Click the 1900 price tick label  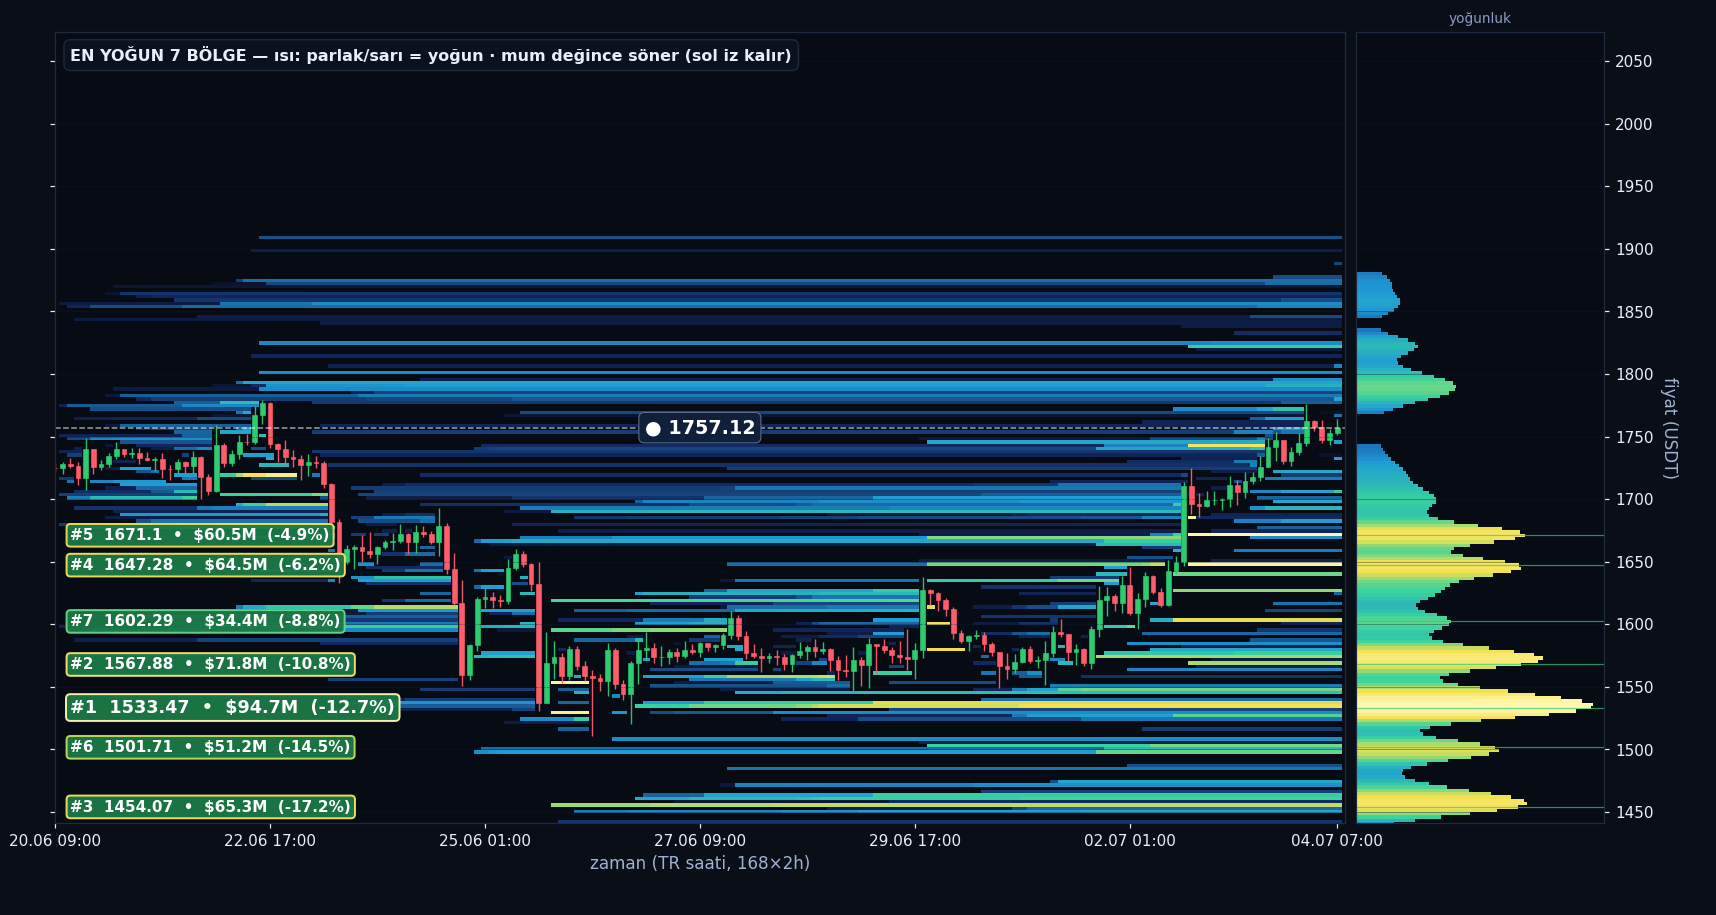click(x=1633, y=249)
